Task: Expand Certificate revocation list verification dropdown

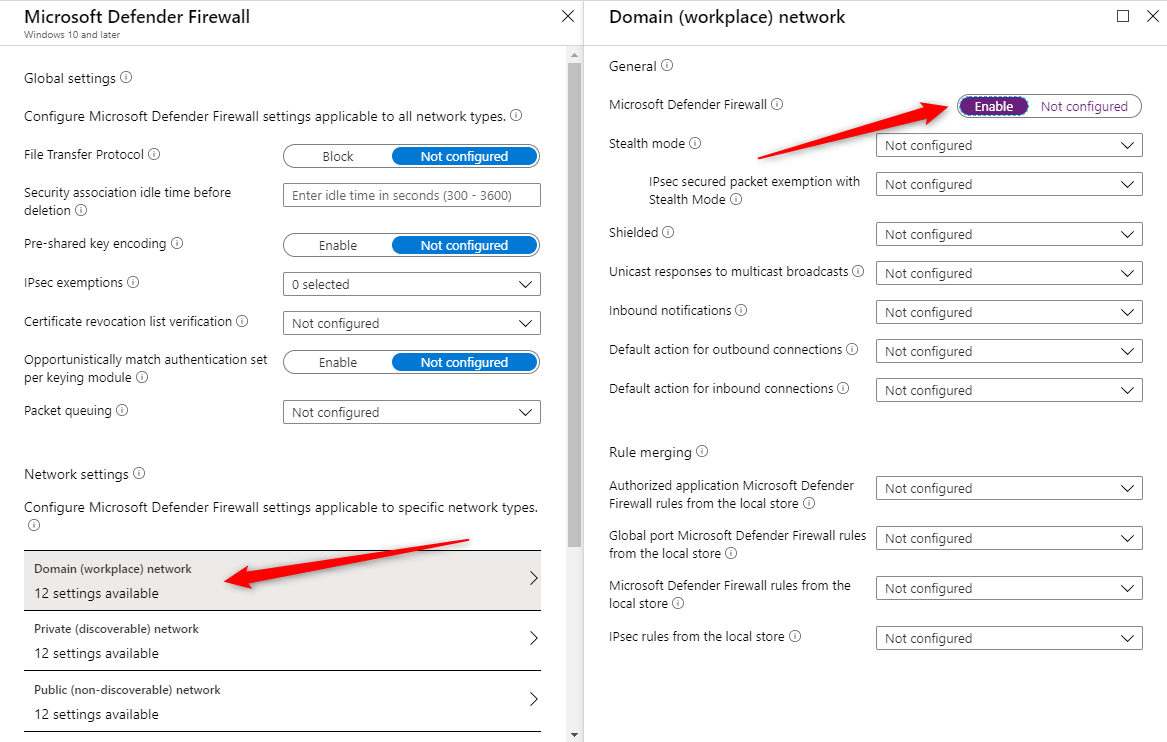Action: coord(412,323)
